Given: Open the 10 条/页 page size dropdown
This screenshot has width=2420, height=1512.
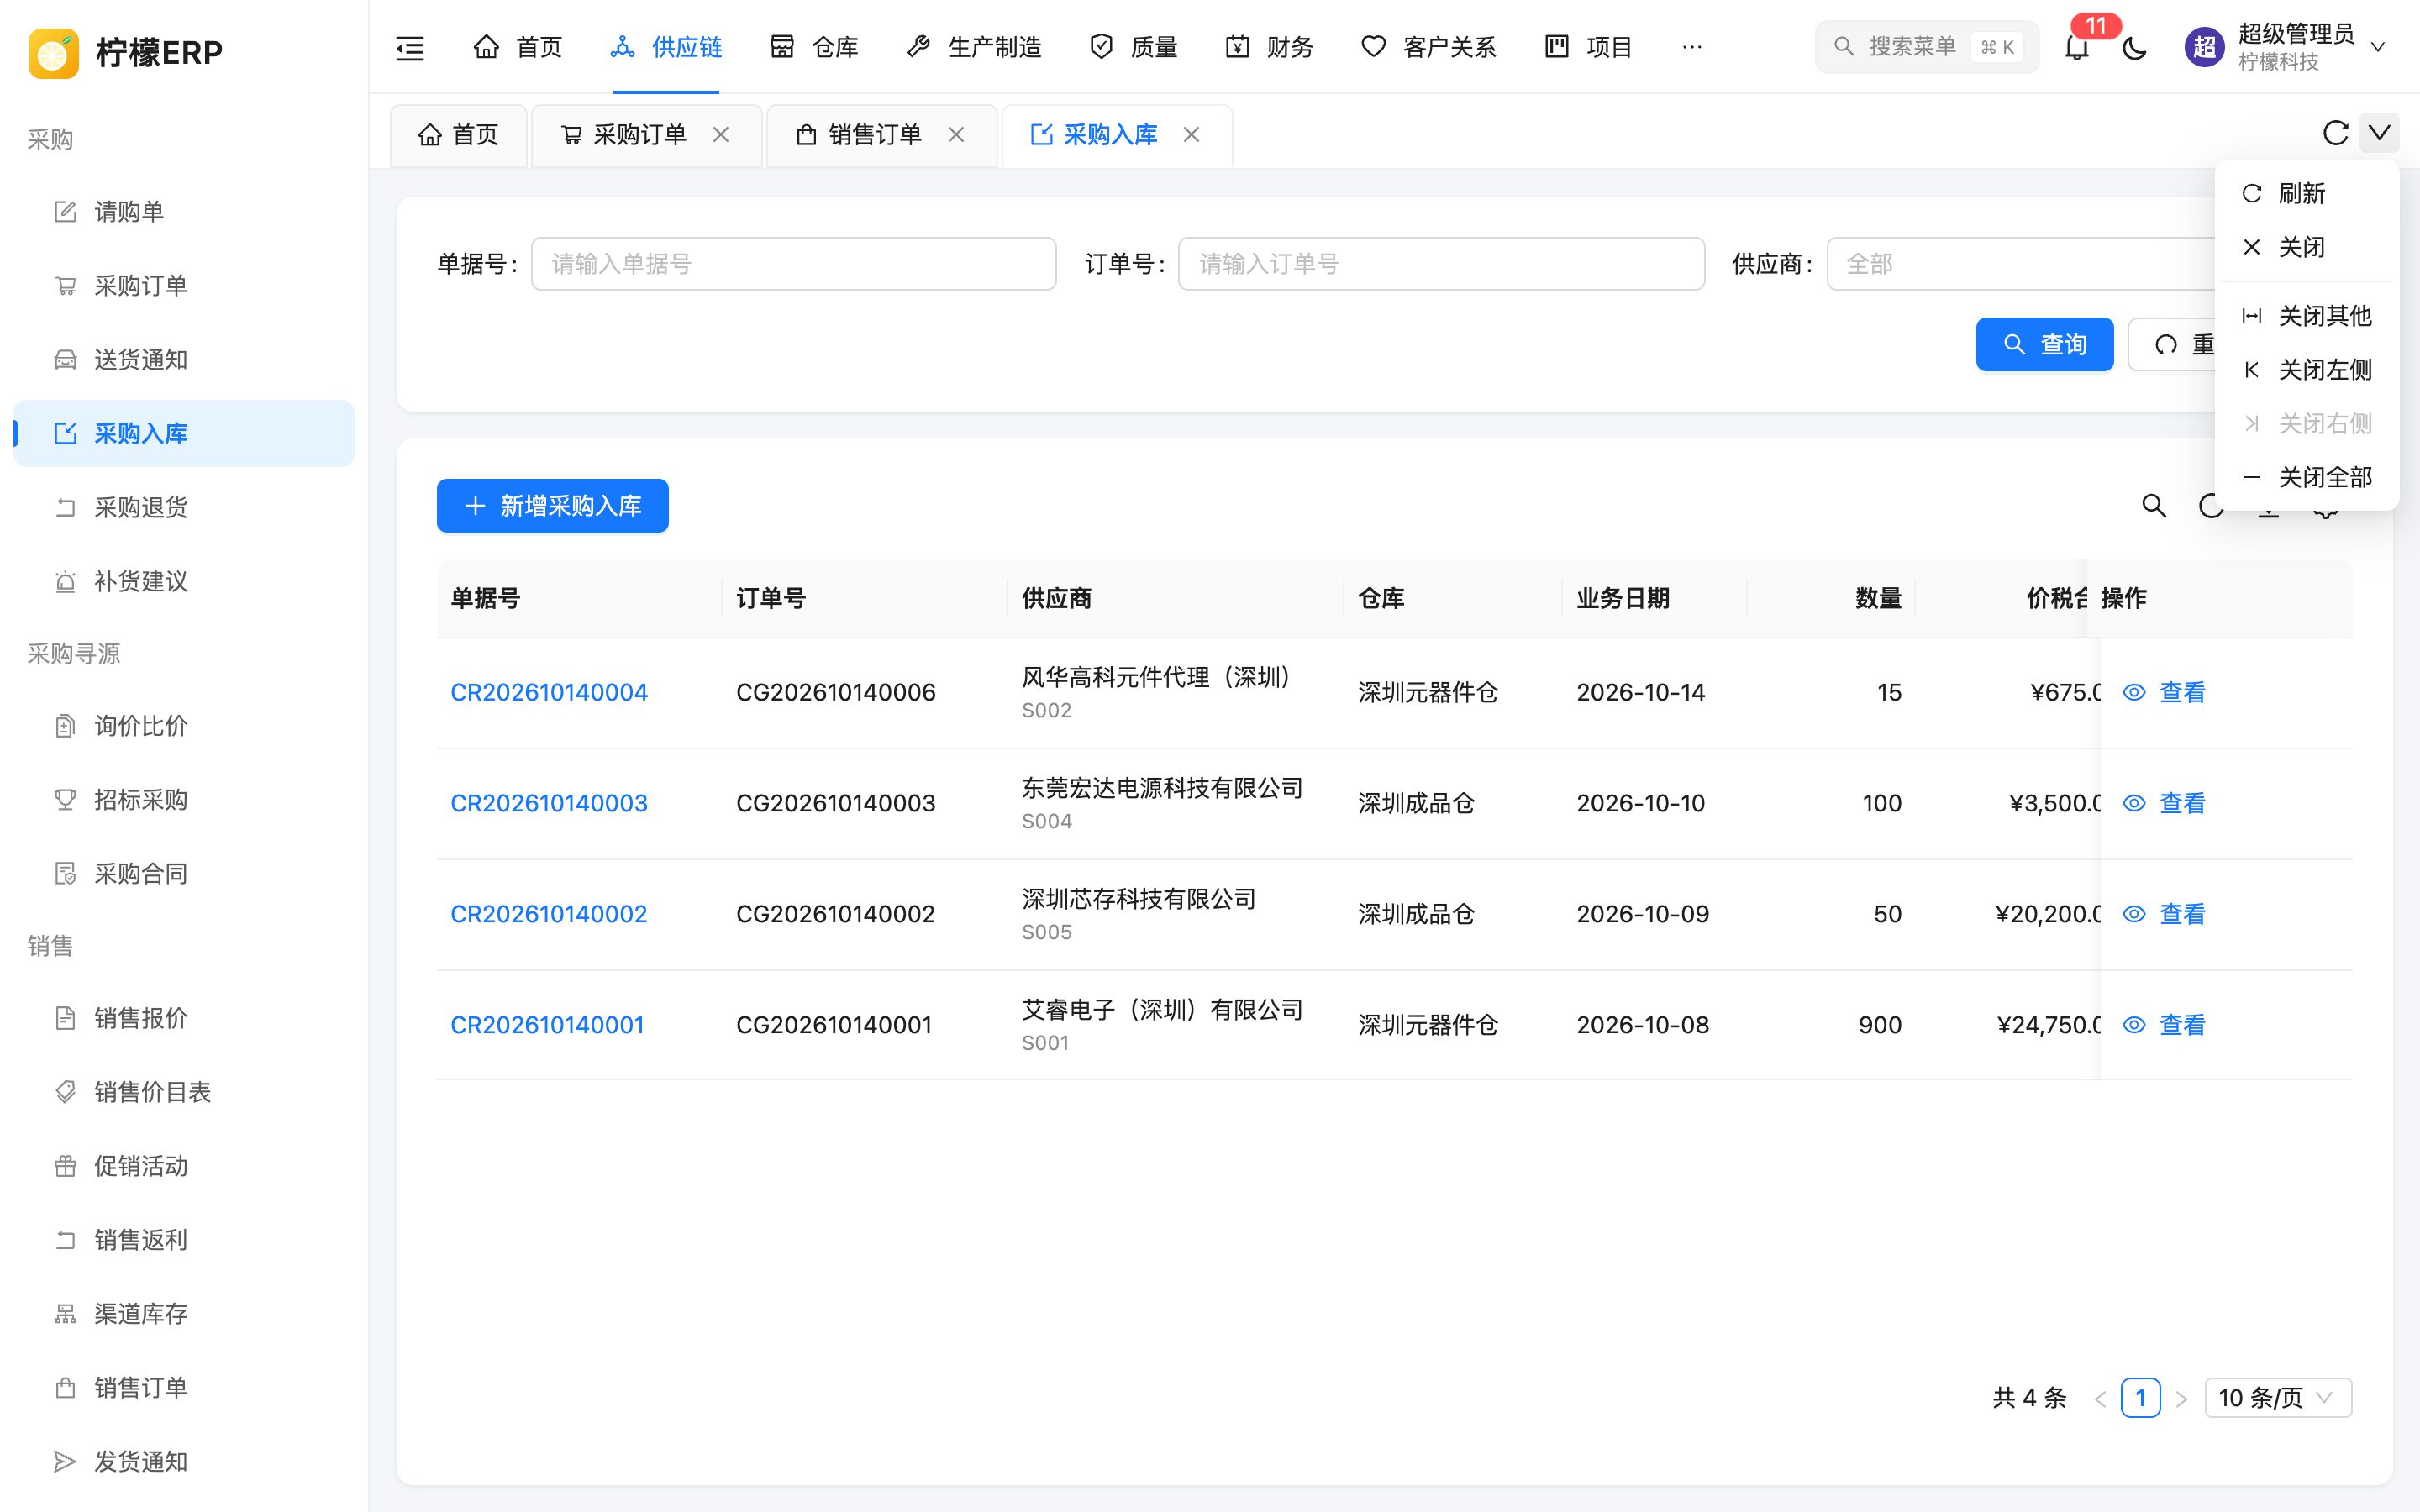Looking at the screenshot, I should click(2277, 1397).
